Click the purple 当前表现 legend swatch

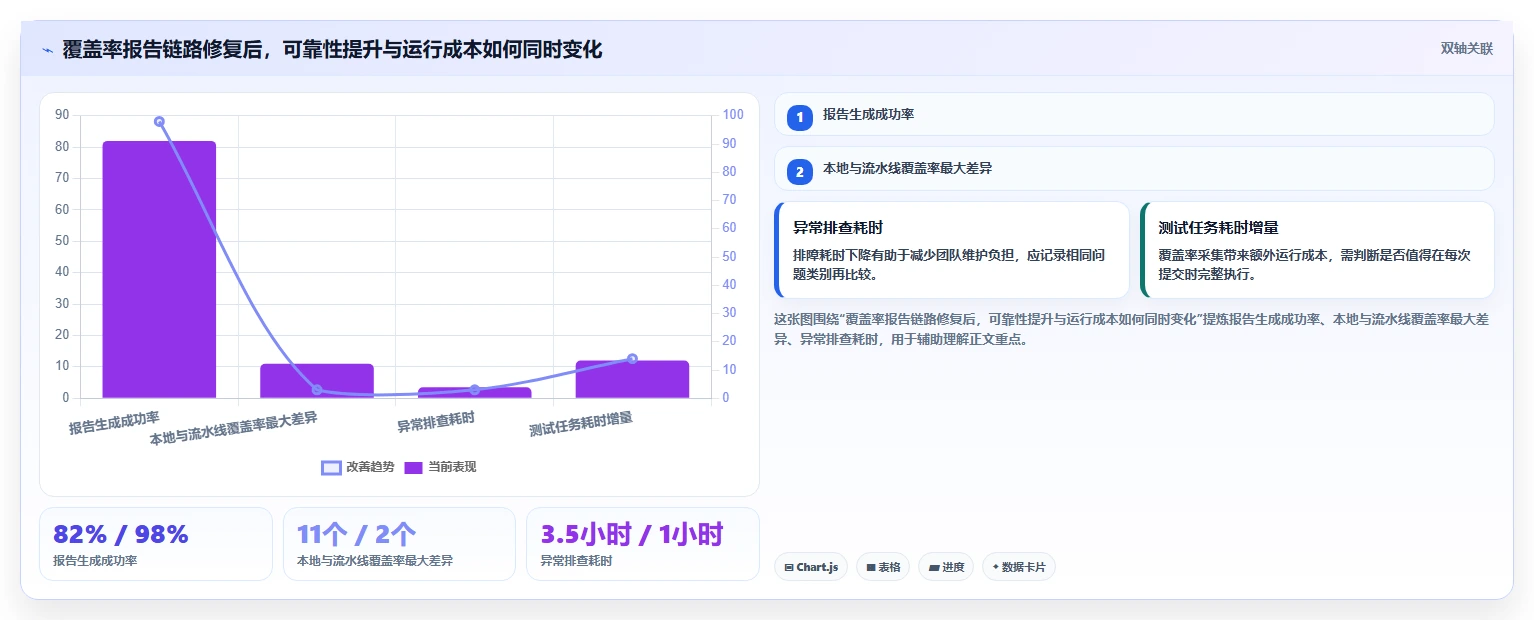(x=414, y=467)
